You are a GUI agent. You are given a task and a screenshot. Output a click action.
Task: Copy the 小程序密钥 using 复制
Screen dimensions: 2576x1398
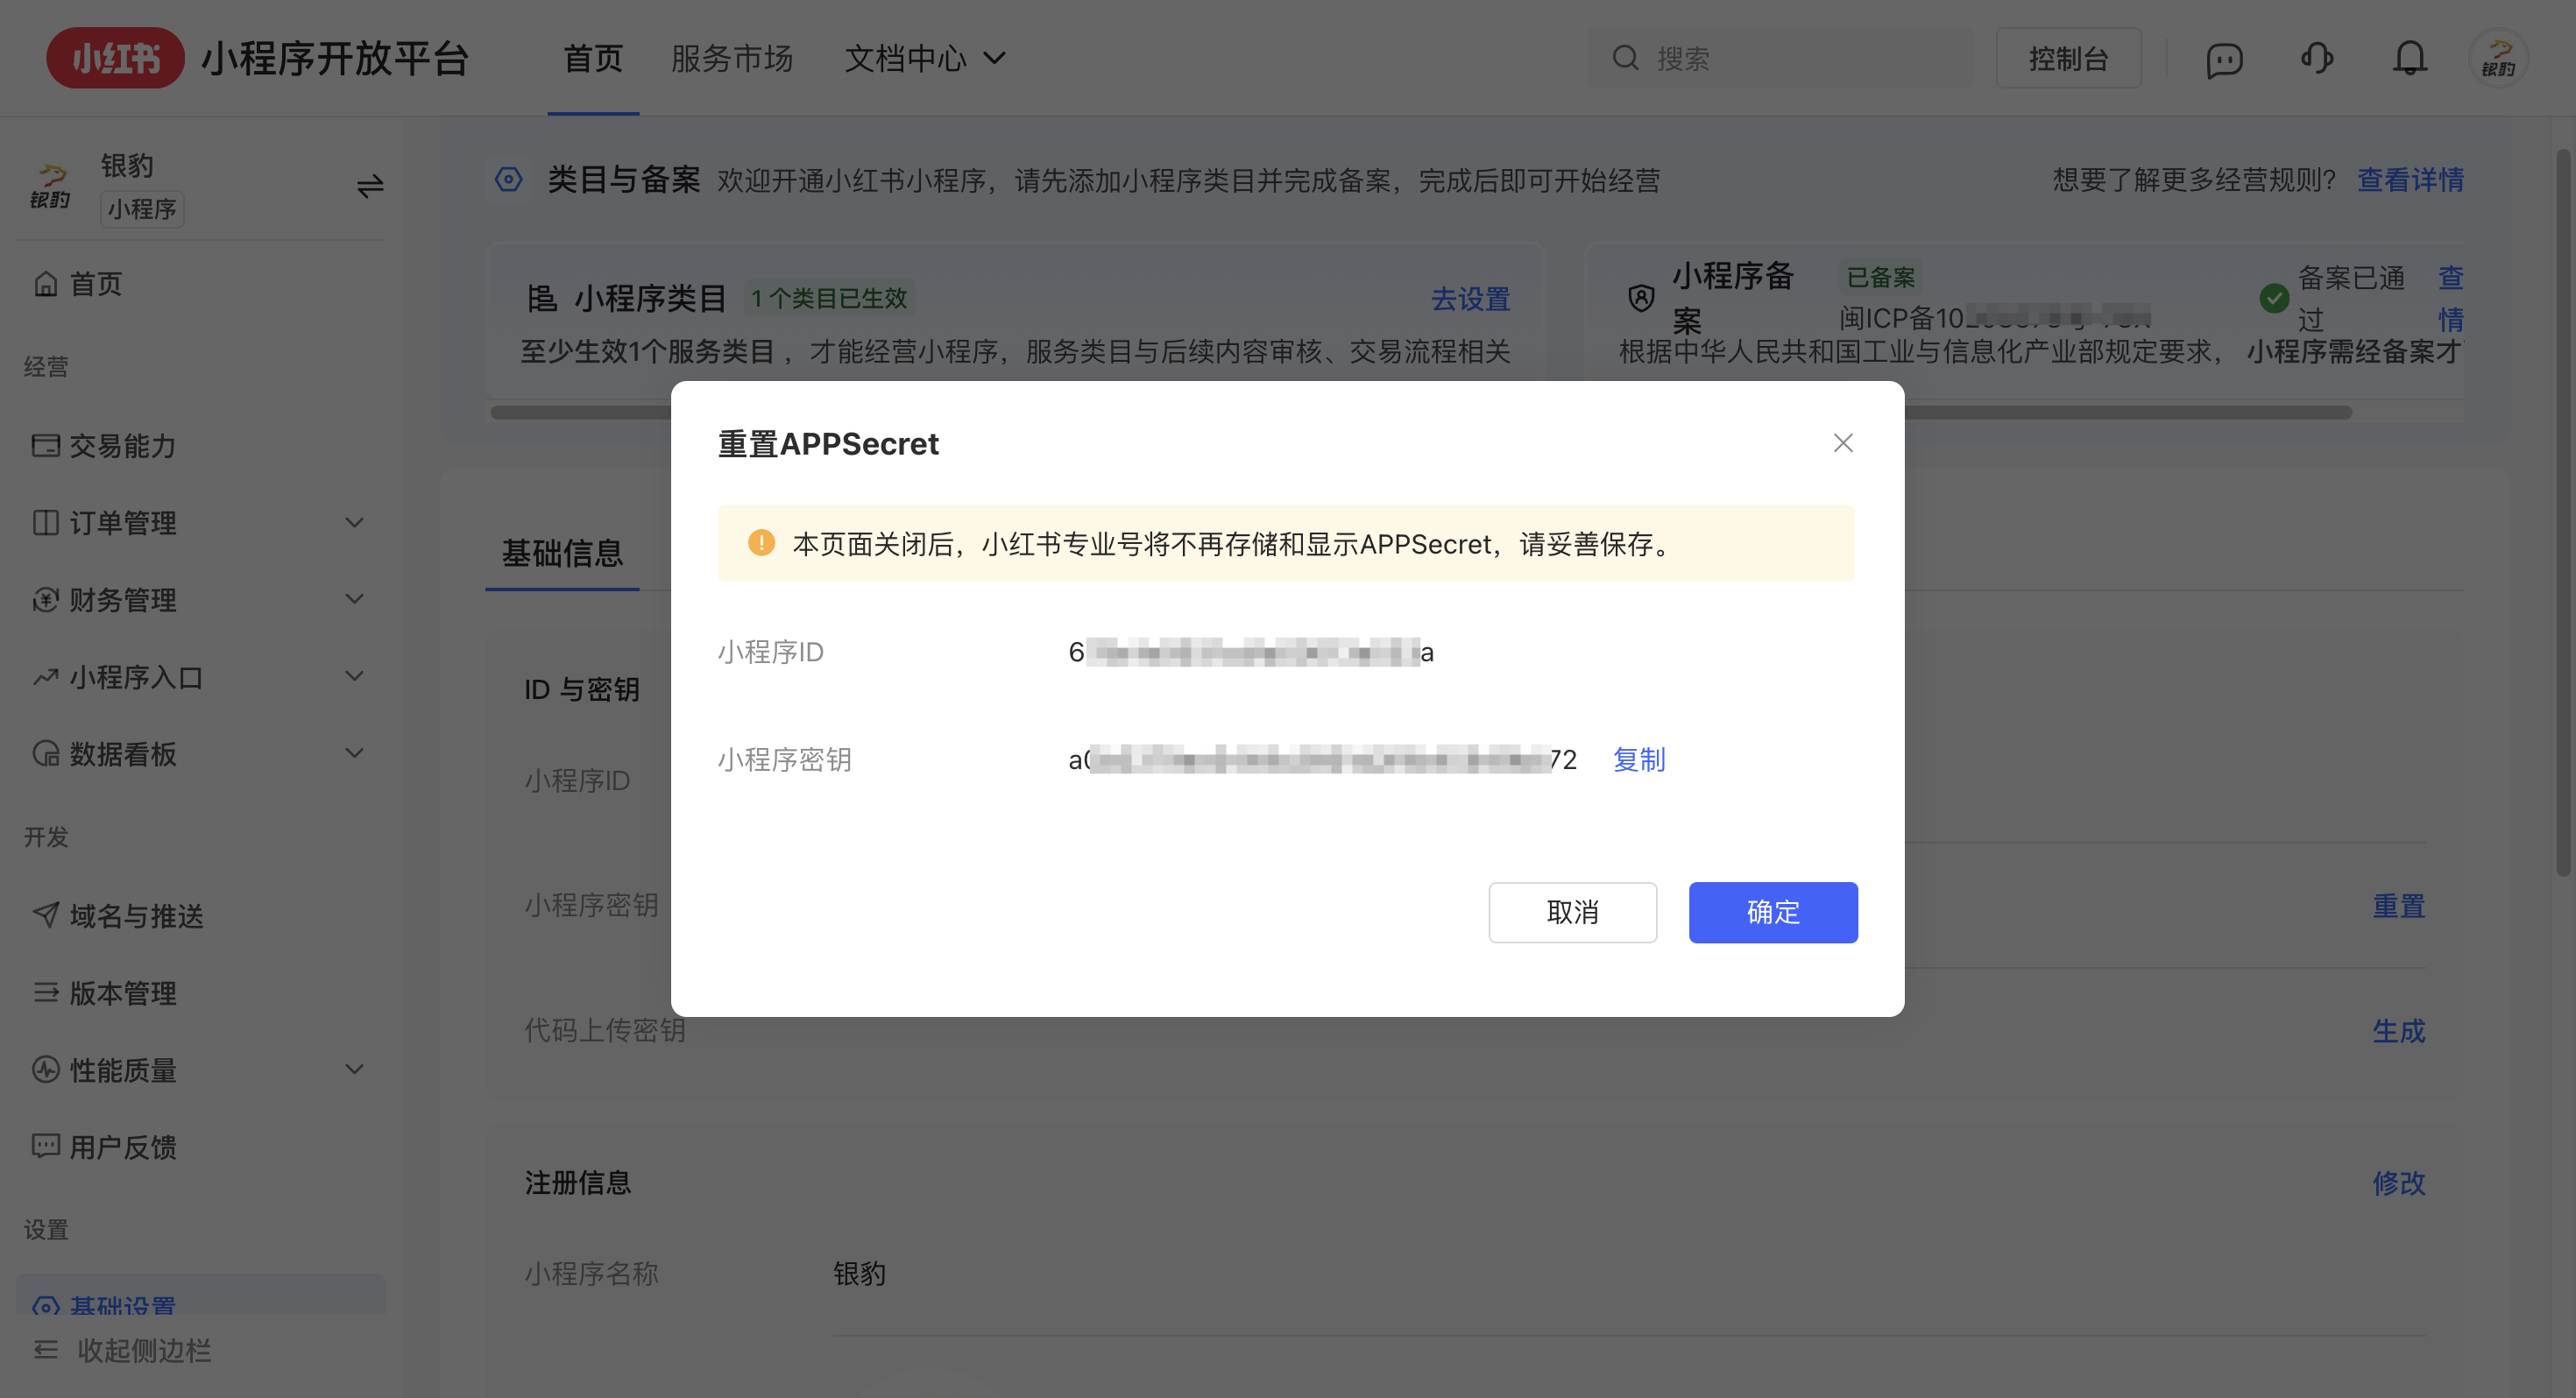click(1638, 760)
